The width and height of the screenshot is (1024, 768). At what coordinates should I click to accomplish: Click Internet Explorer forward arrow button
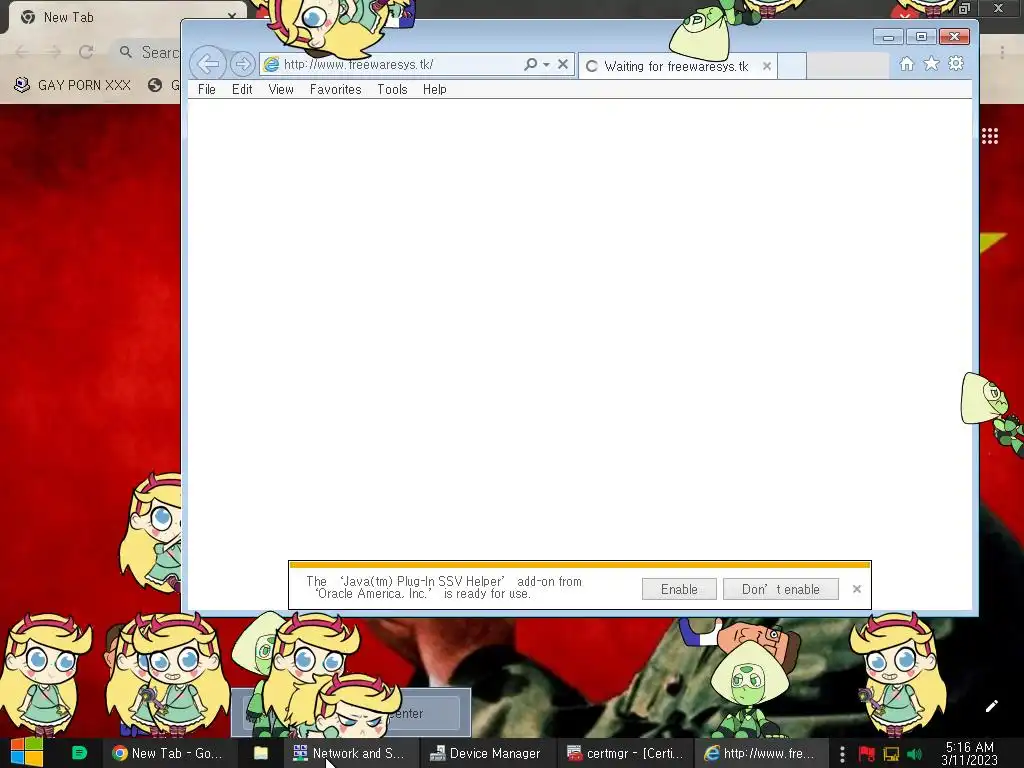coord(242,64)
